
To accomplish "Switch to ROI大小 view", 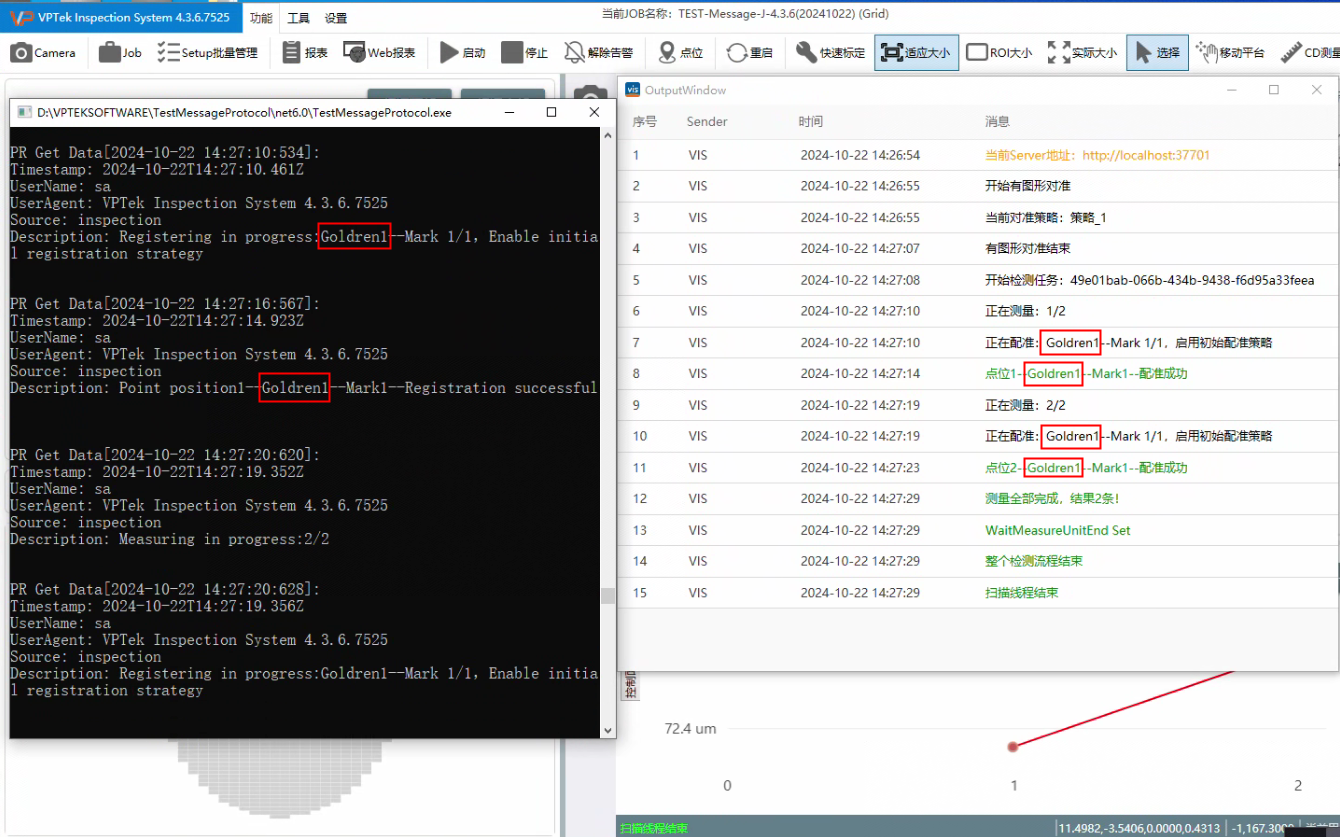I will tap(999, 53).
